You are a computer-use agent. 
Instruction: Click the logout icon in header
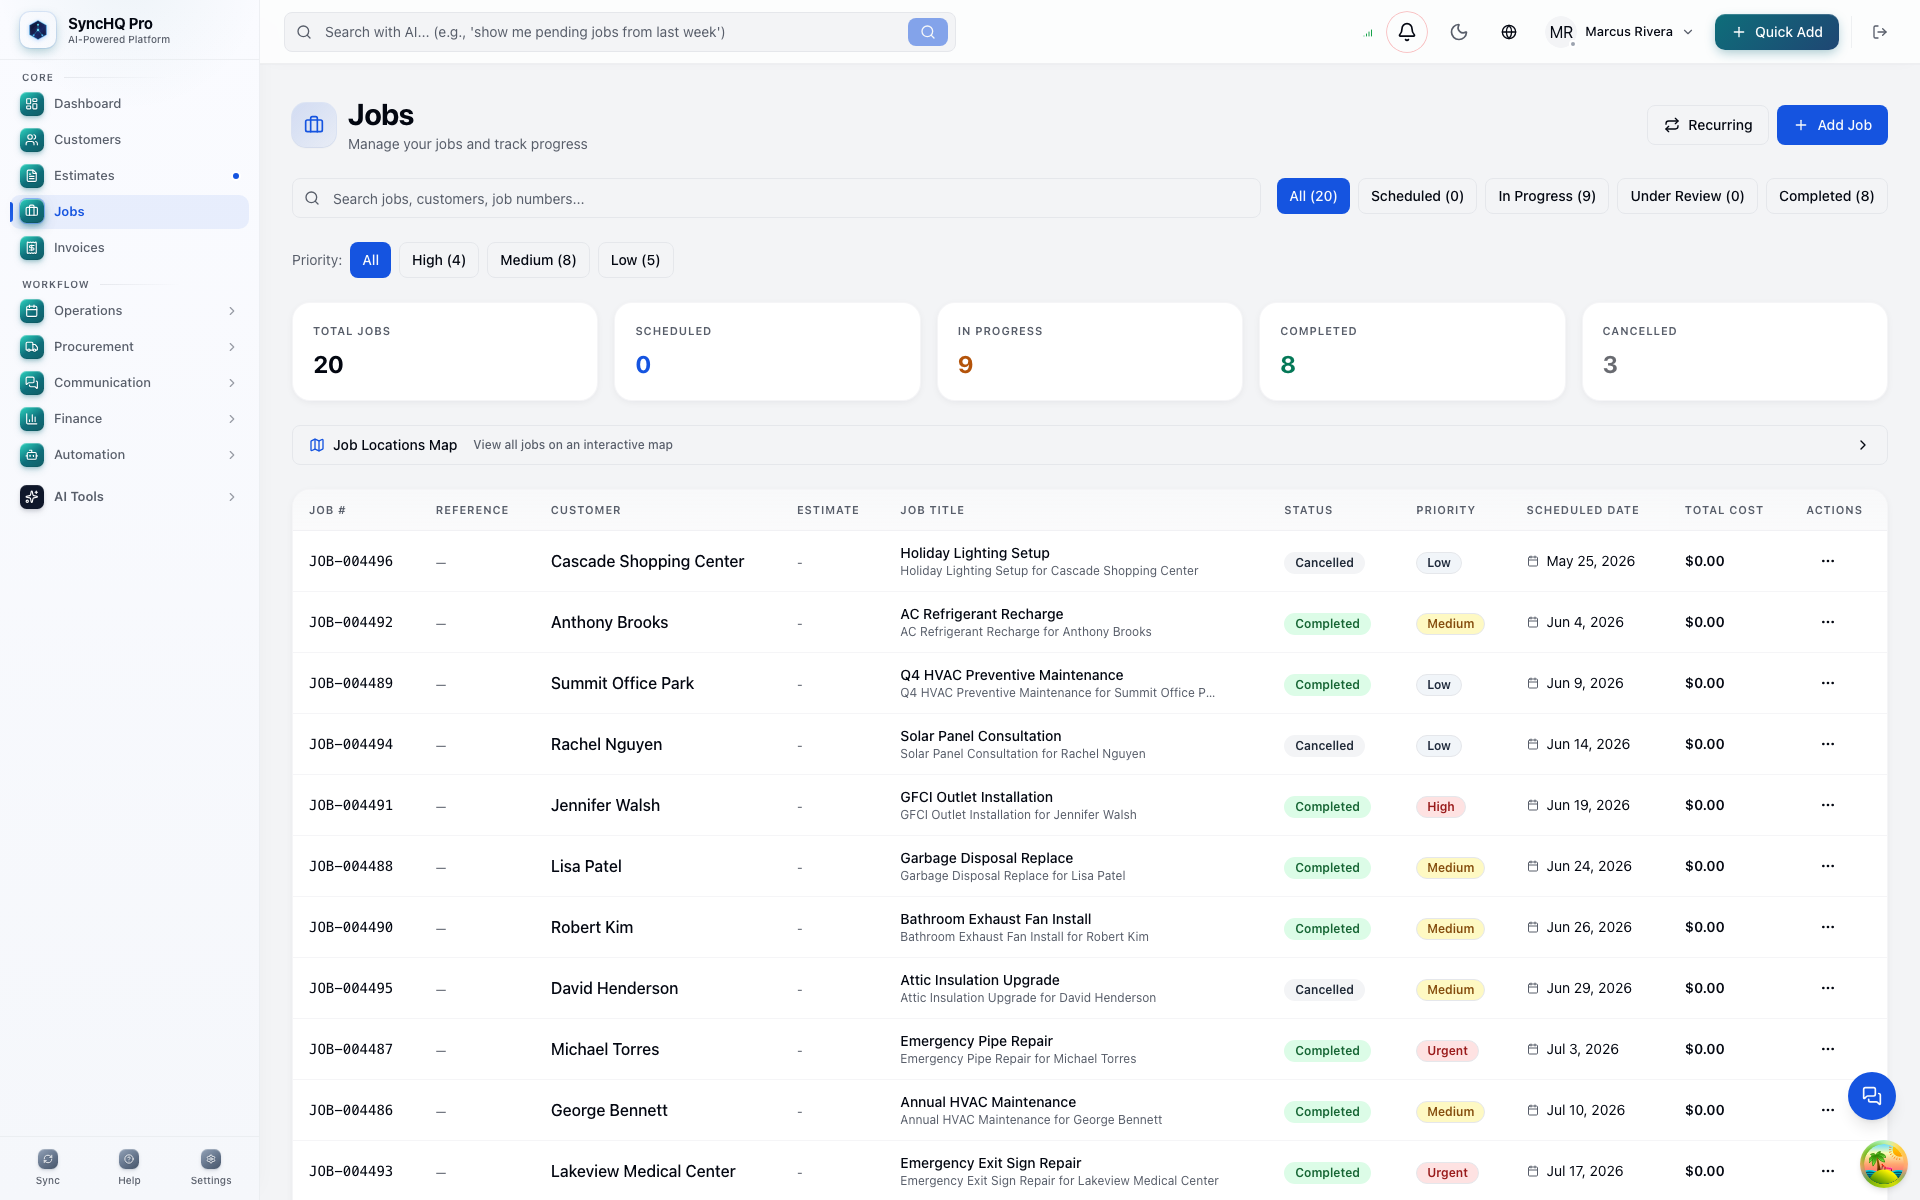coord(1880,32)
